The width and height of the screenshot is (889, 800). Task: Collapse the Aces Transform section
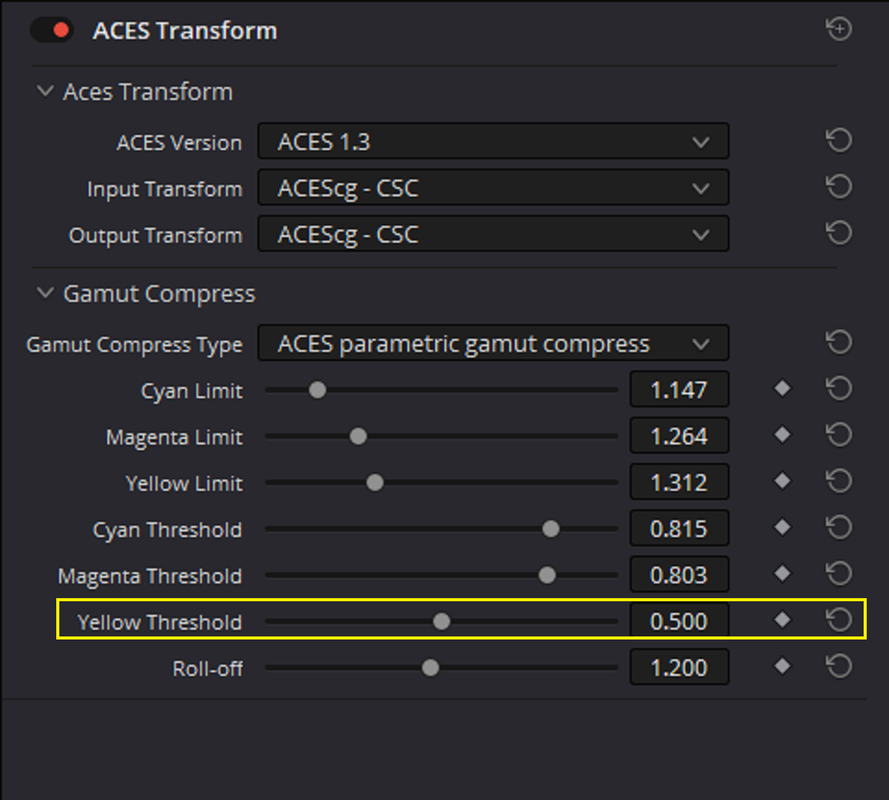click(x=45, y=91)
